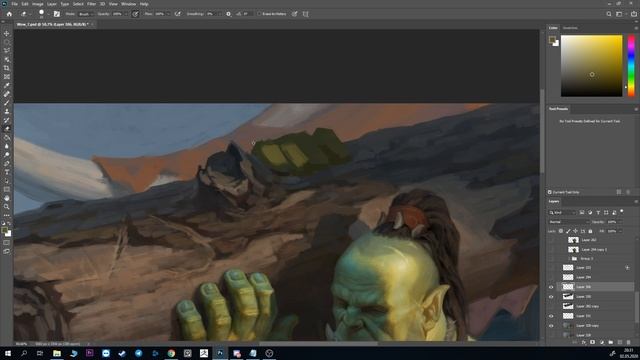
Task: Pick a color in the color field
Action: 591,66
